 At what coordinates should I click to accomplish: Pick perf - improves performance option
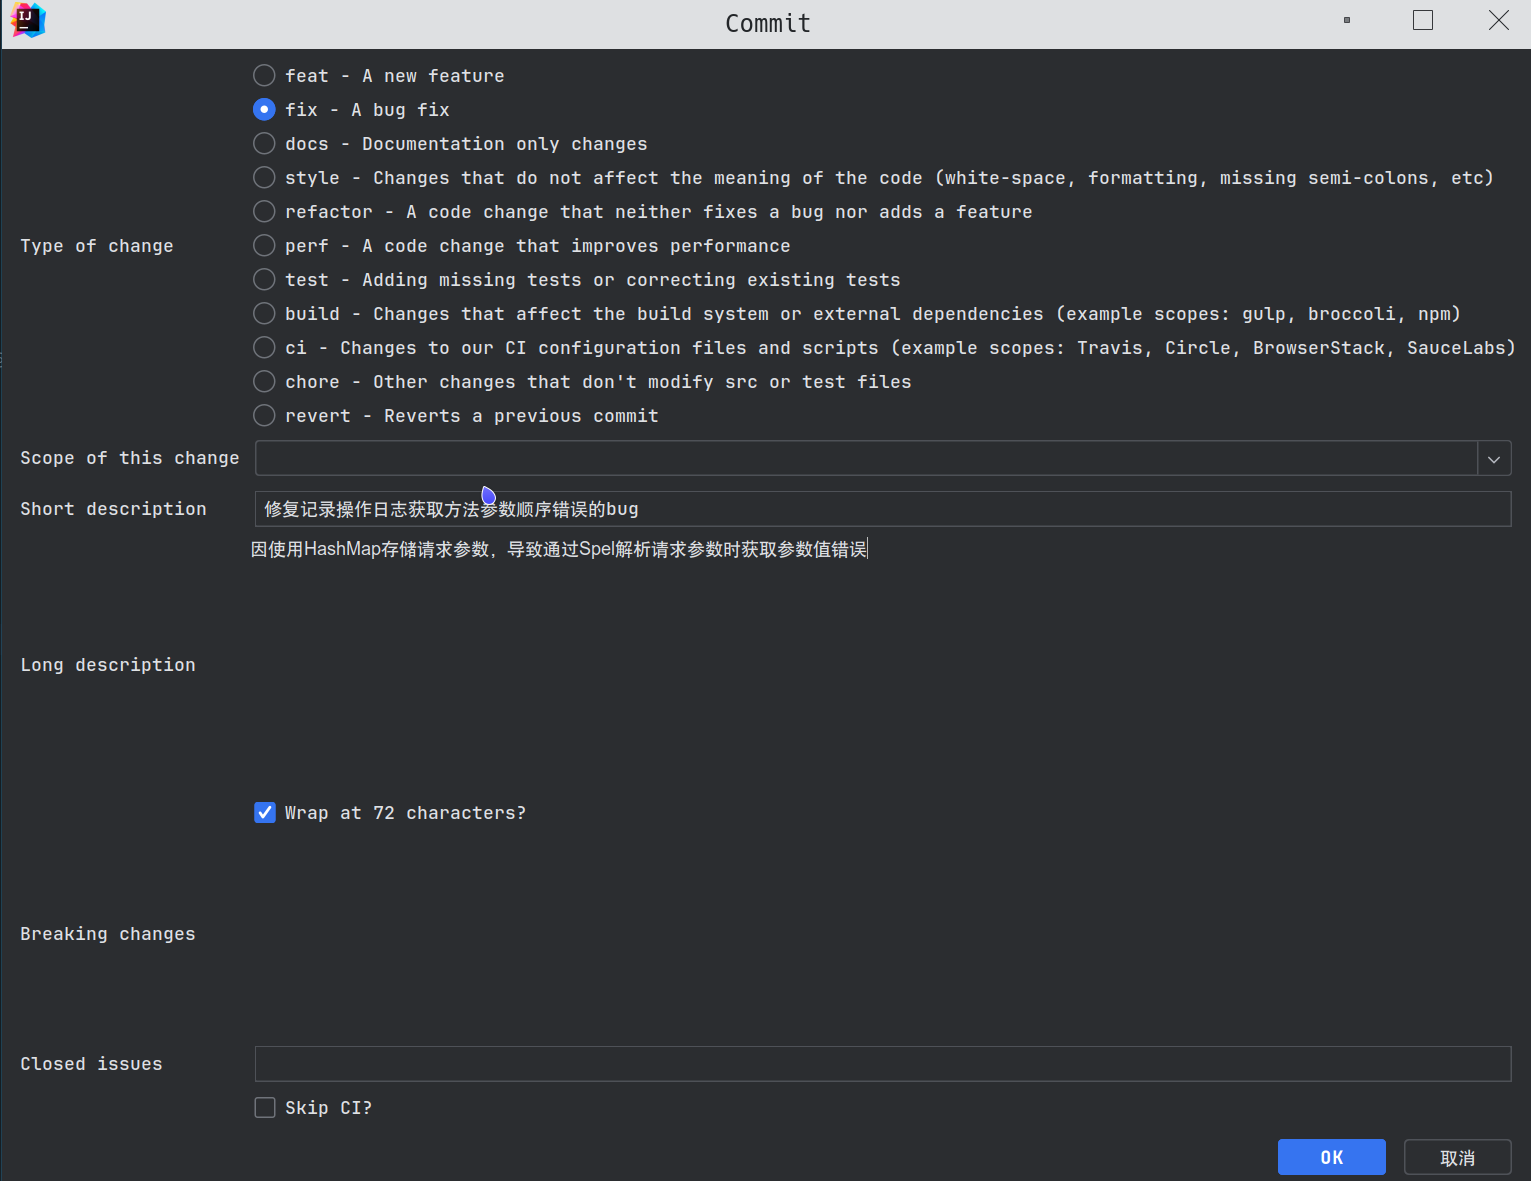coord(264,246)
